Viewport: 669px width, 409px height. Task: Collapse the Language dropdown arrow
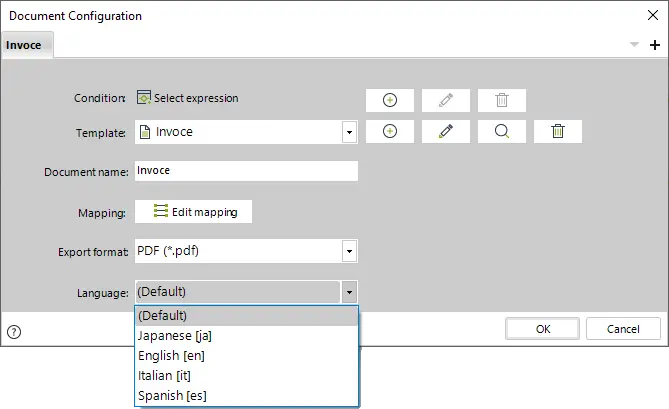point(349,292)
